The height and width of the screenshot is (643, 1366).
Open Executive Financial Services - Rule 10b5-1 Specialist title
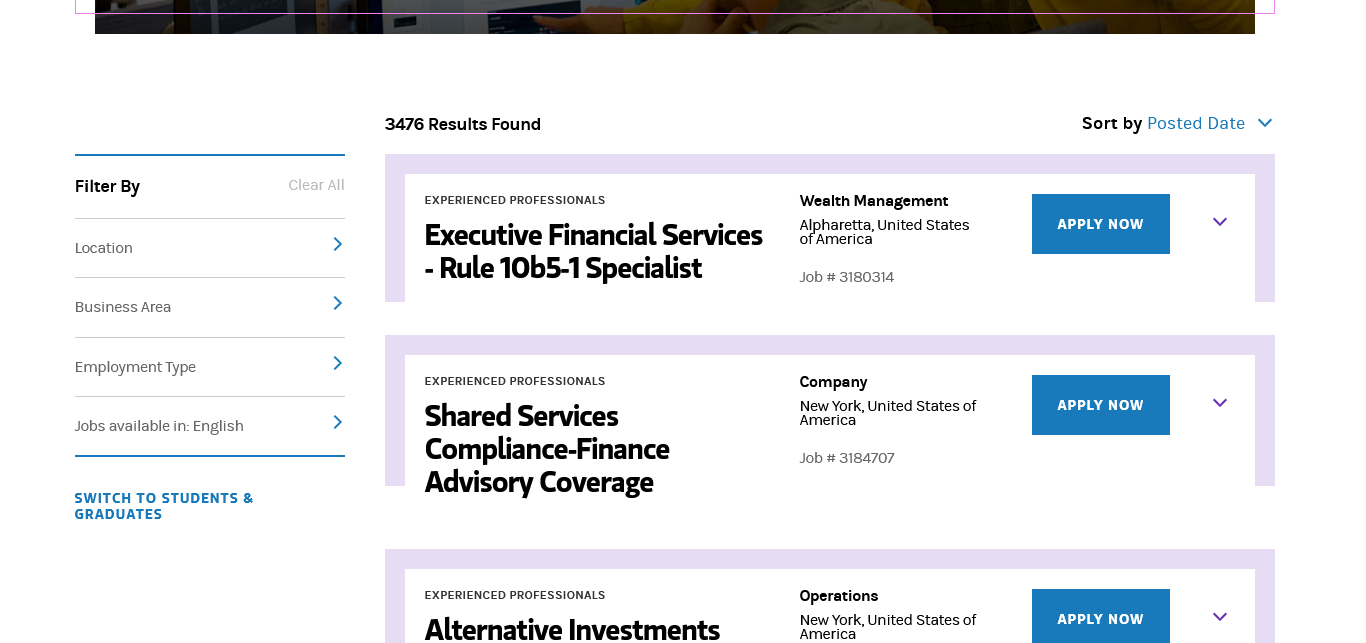(593, 251)
